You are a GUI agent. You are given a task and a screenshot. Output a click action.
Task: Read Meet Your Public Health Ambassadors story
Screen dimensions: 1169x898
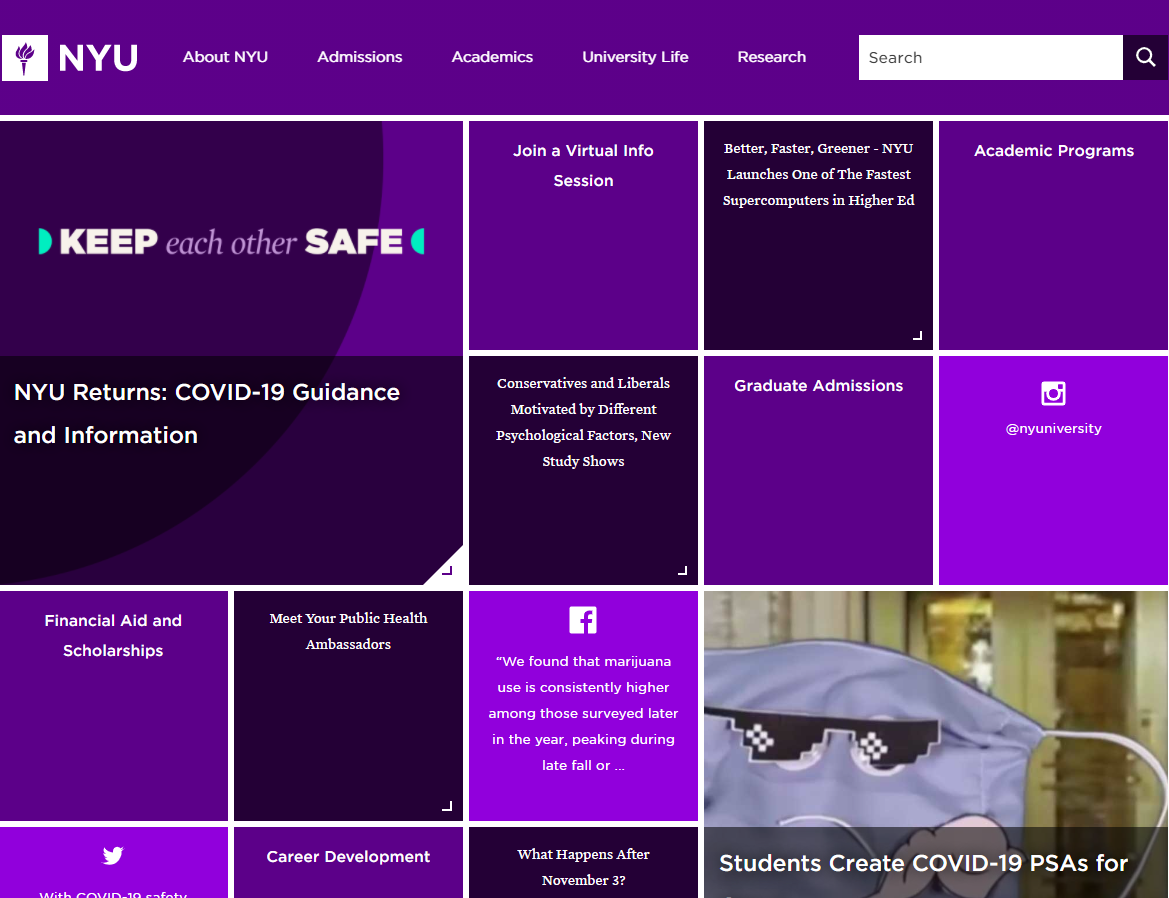pos(348,631)
